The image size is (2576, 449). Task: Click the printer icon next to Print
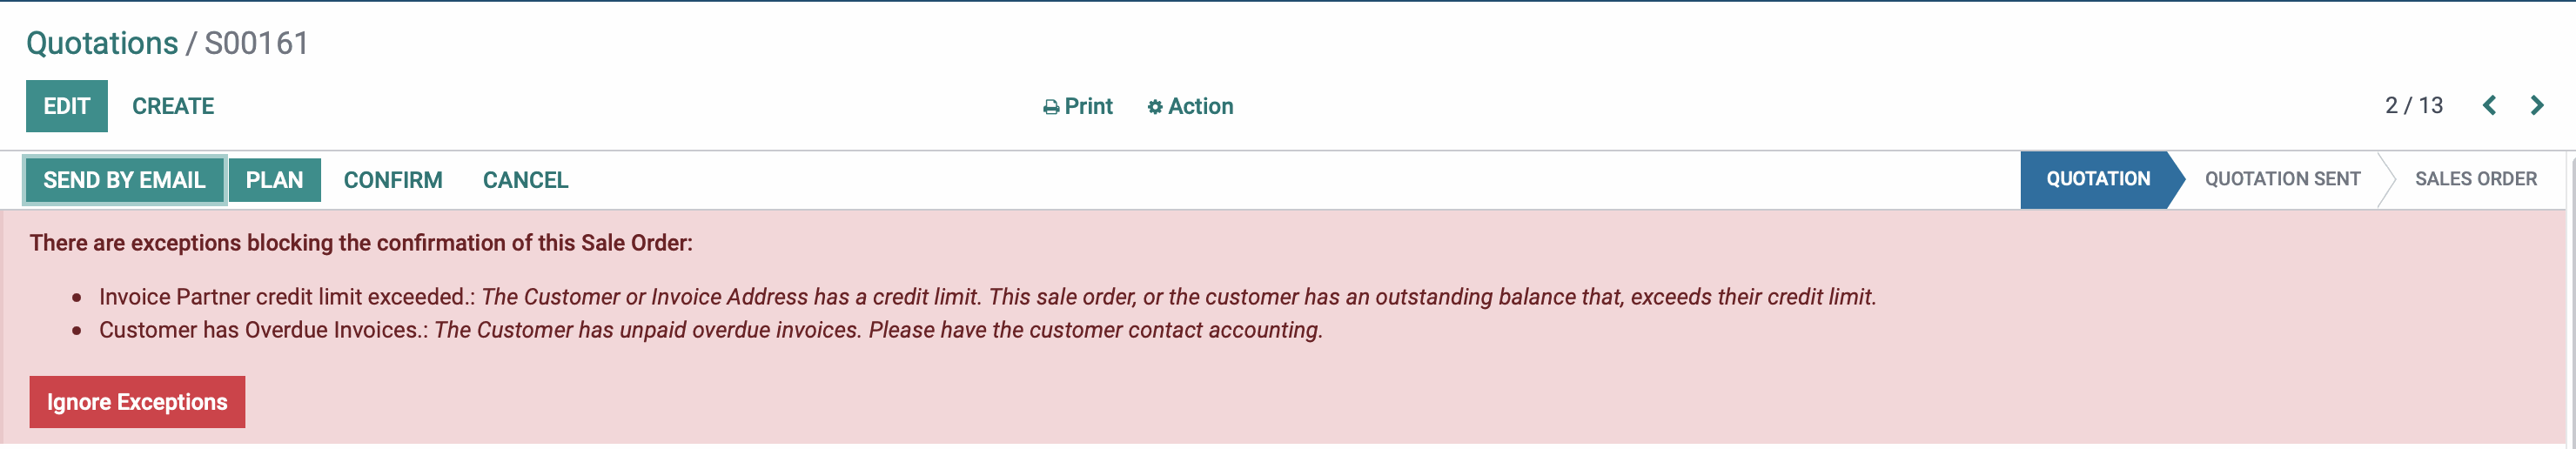click(x=1050, y=107)
